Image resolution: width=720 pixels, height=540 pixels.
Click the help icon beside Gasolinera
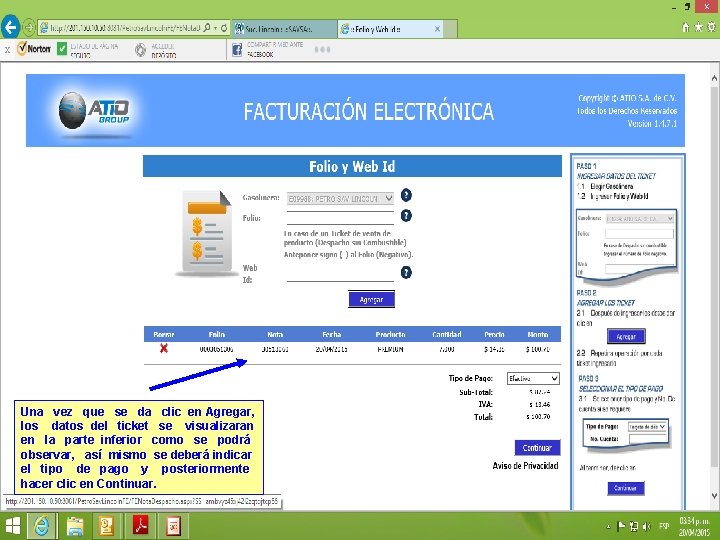point(406,195)
